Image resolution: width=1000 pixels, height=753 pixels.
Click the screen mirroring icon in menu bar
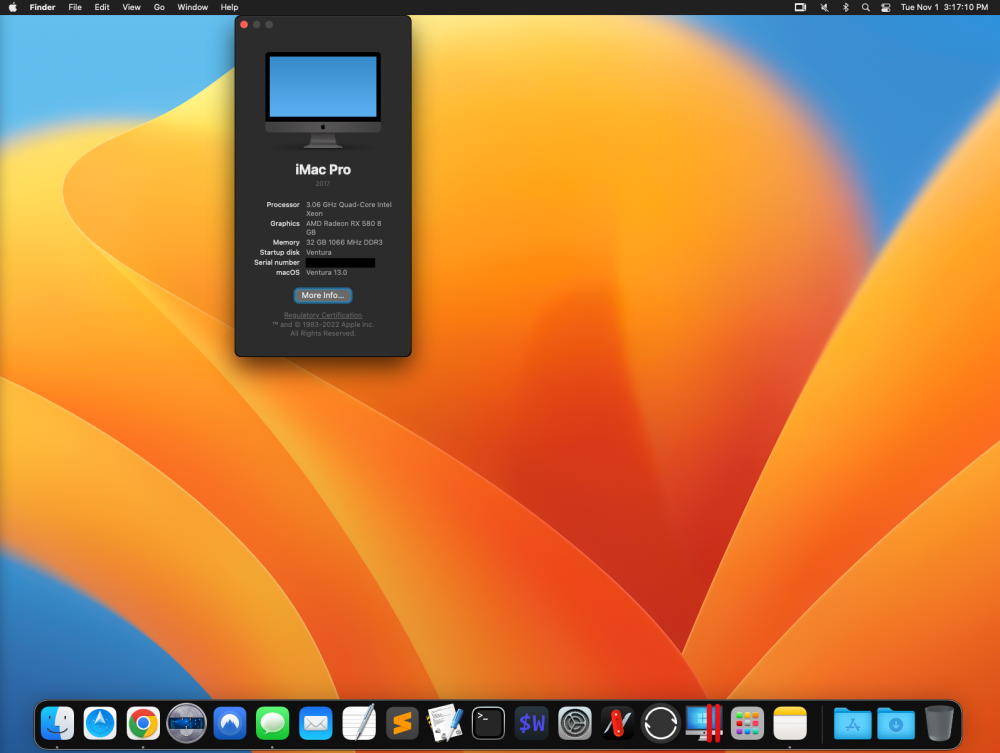pyautogui.click(x=800, y=7)
